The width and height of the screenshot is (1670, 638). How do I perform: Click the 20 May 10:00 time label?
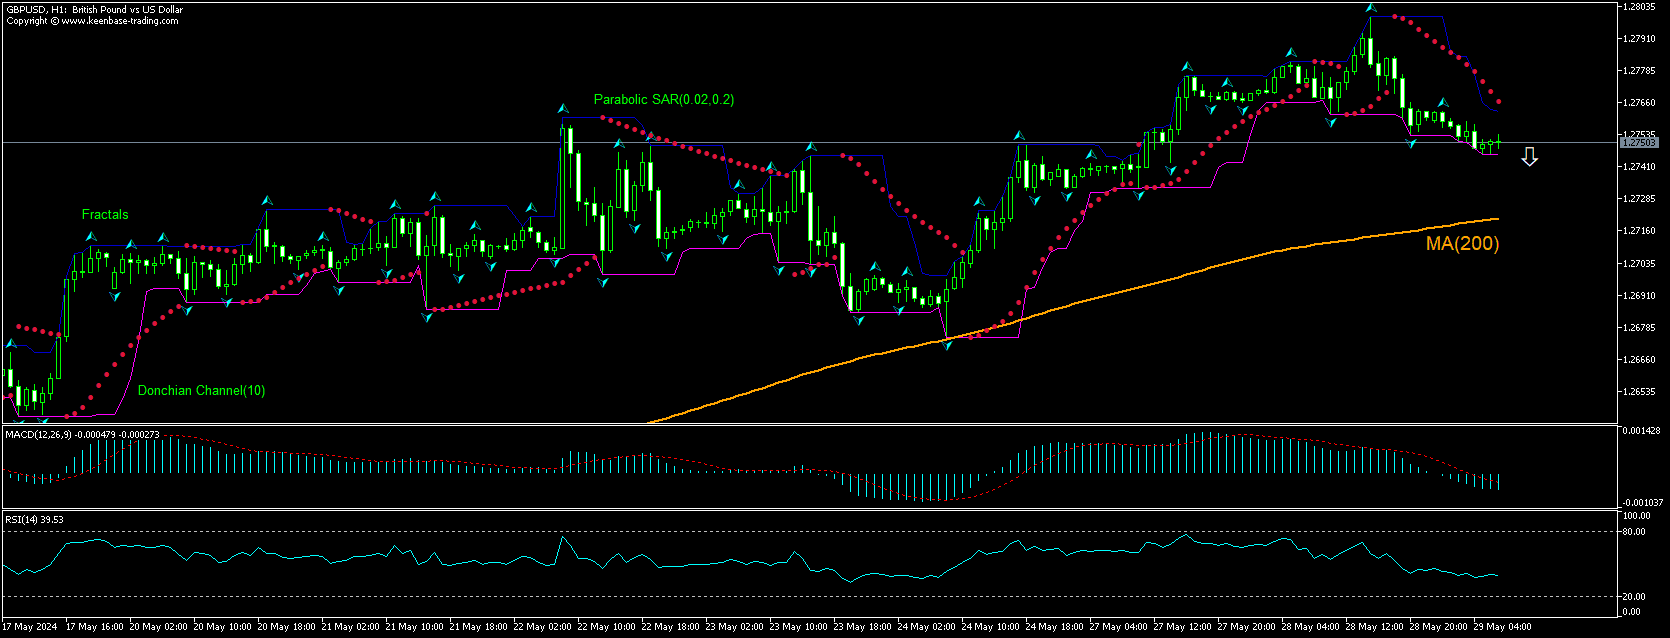pos(223,627)
